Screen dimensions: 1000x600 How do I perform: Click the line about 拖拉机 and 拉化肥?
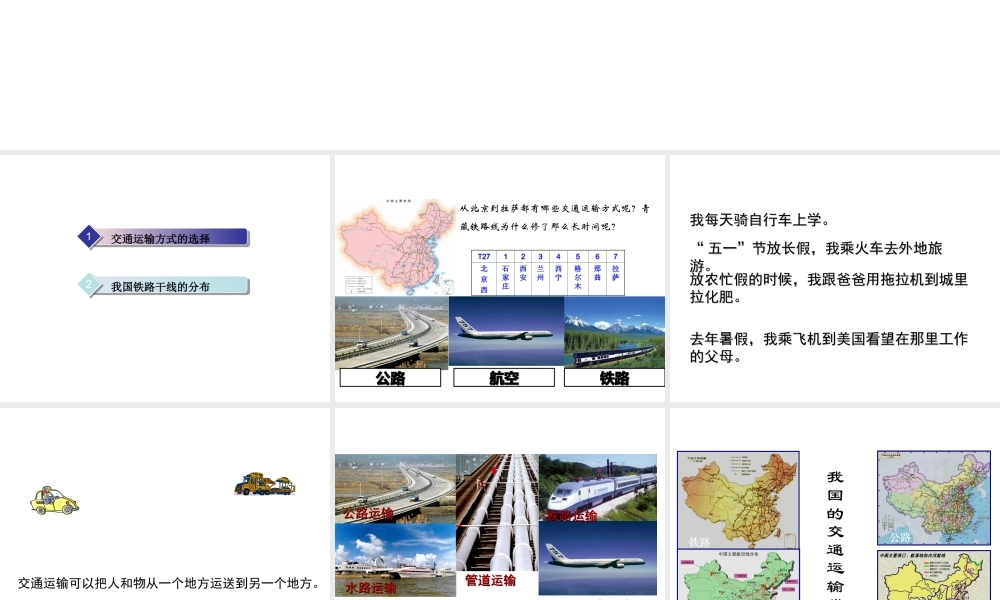pyautogui.click(x=829, y=288)
